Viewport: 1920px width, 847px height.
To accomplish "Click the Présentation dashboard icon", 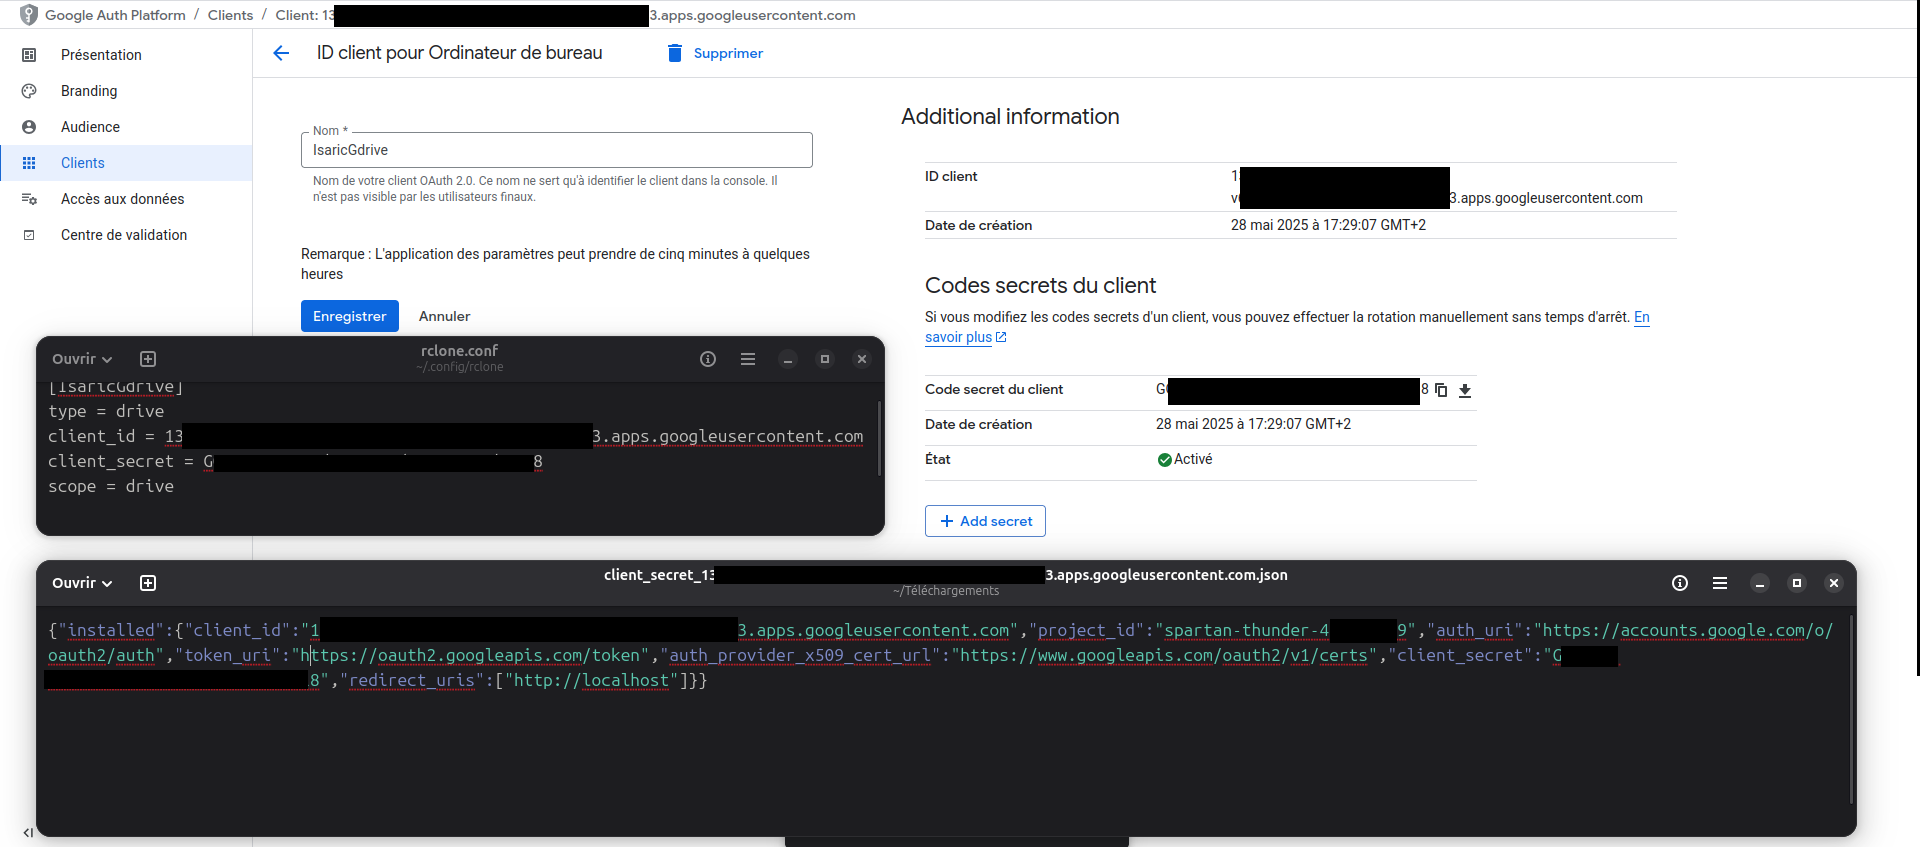I will coord(29,55).
